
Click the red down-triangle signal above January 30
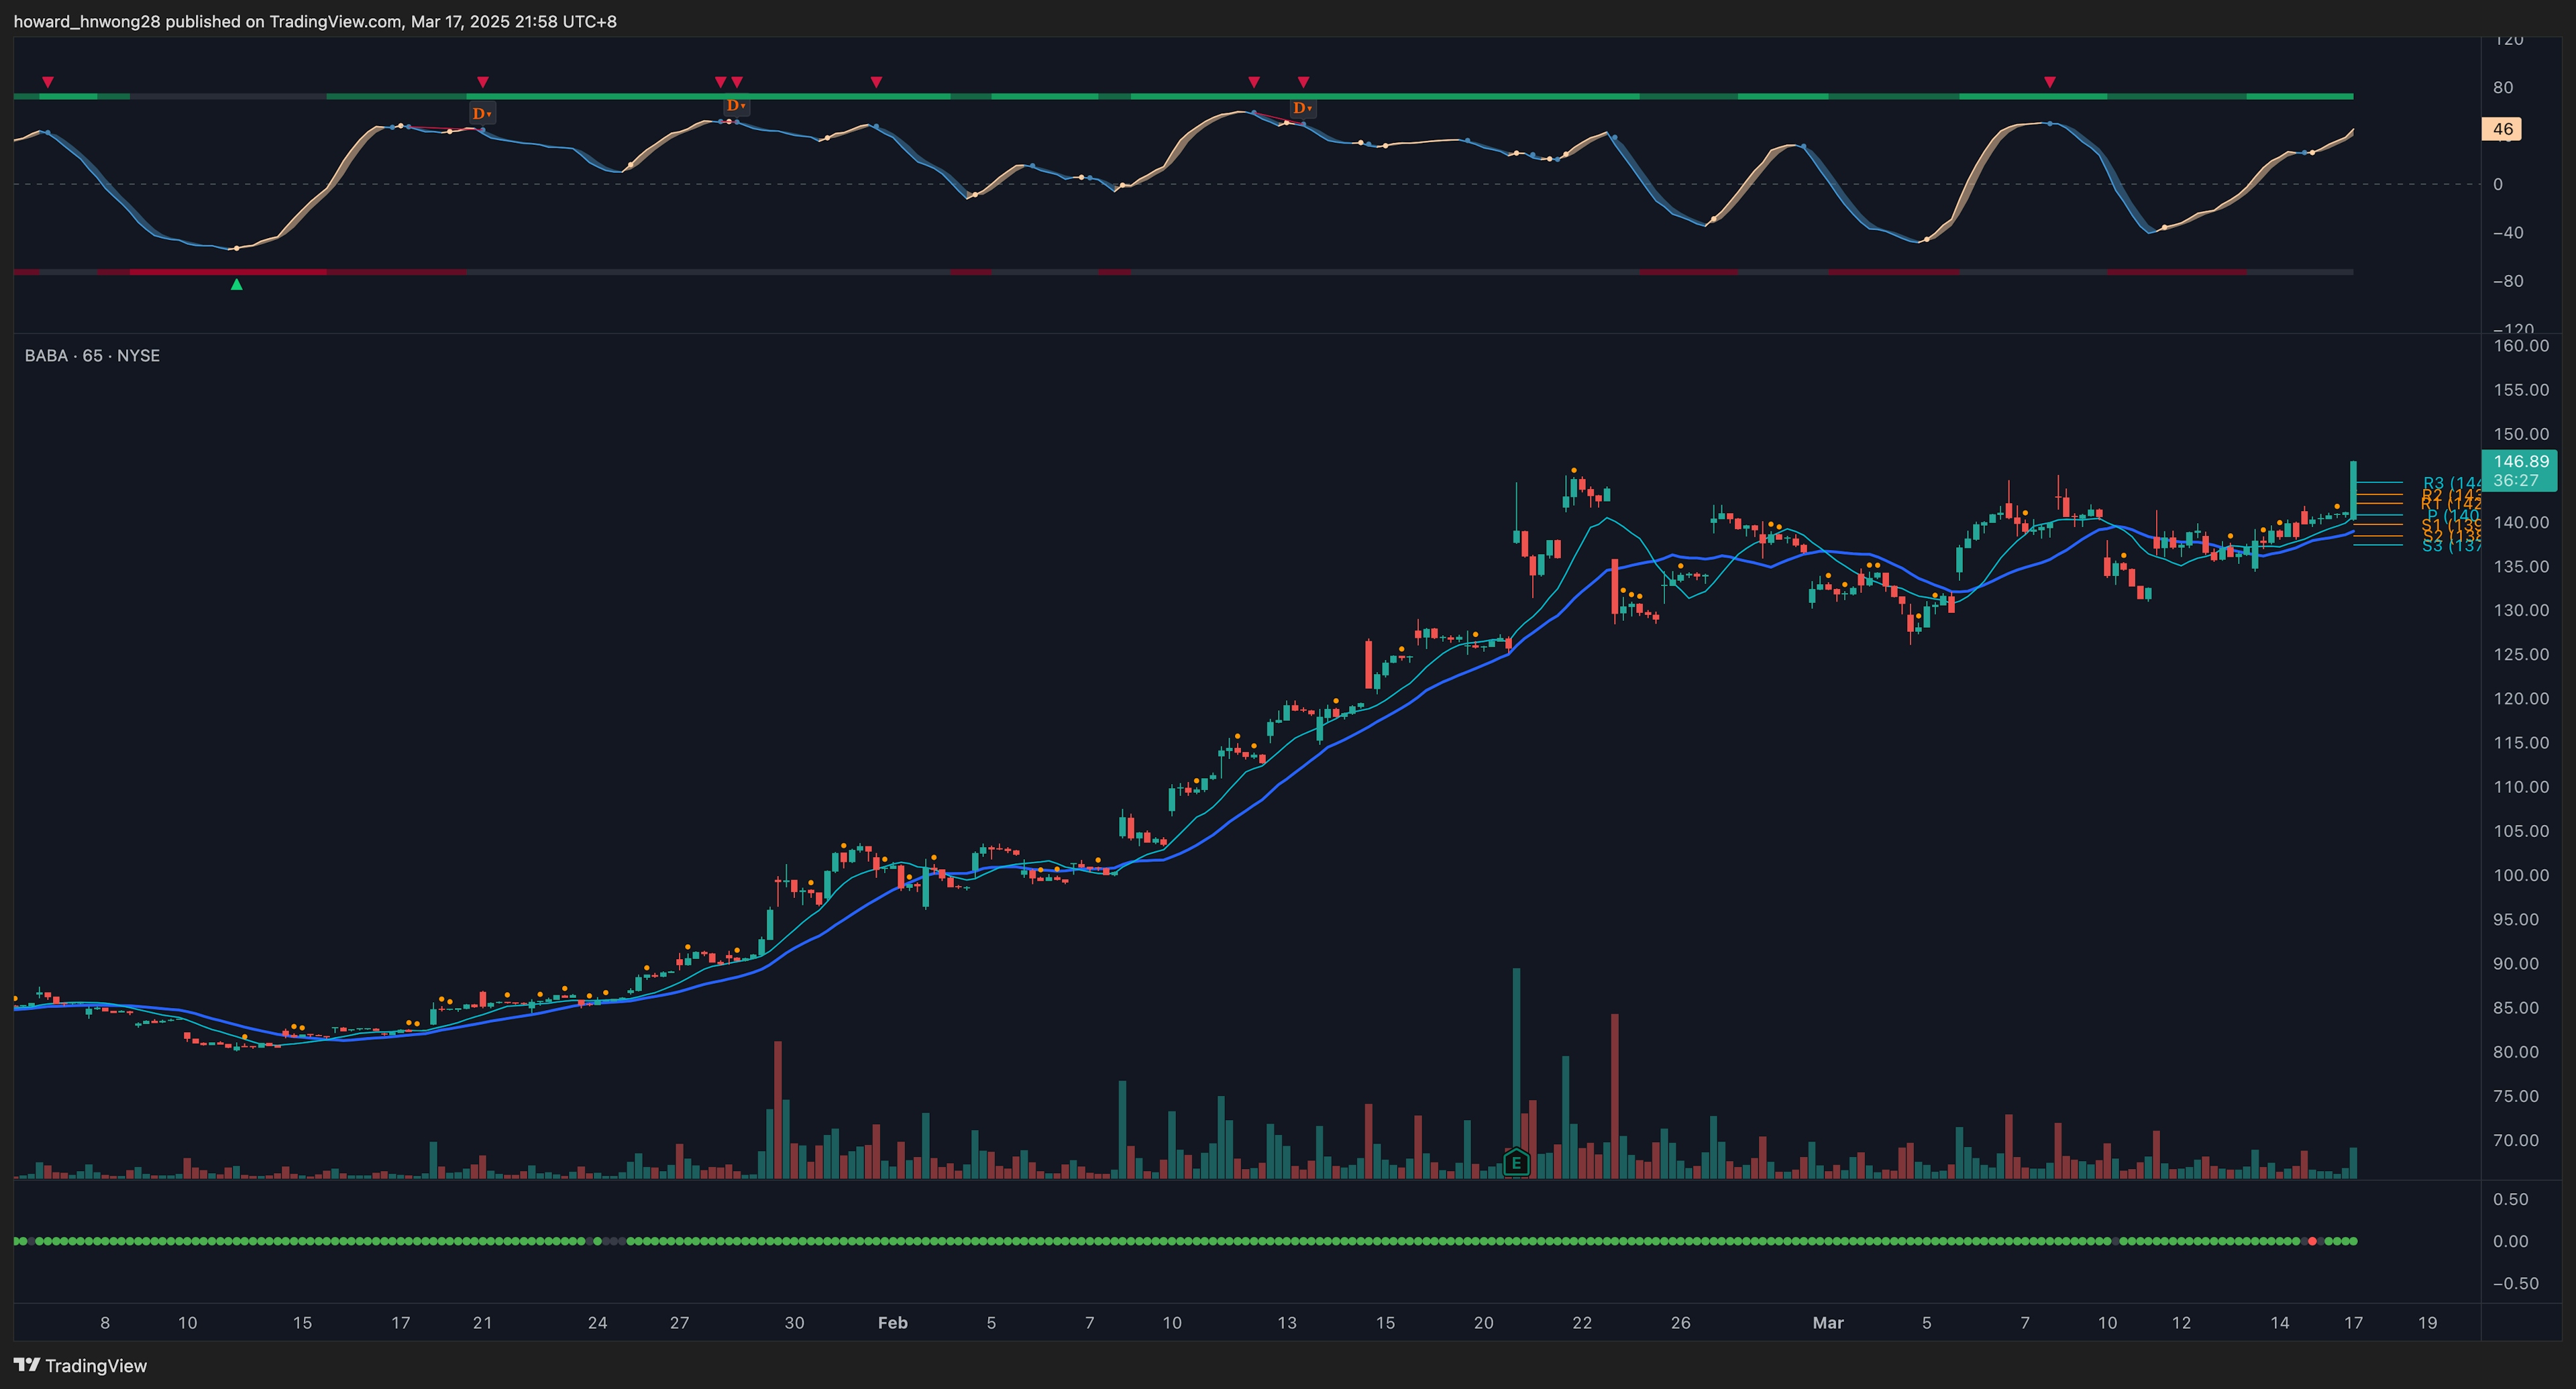pos(876,82)
